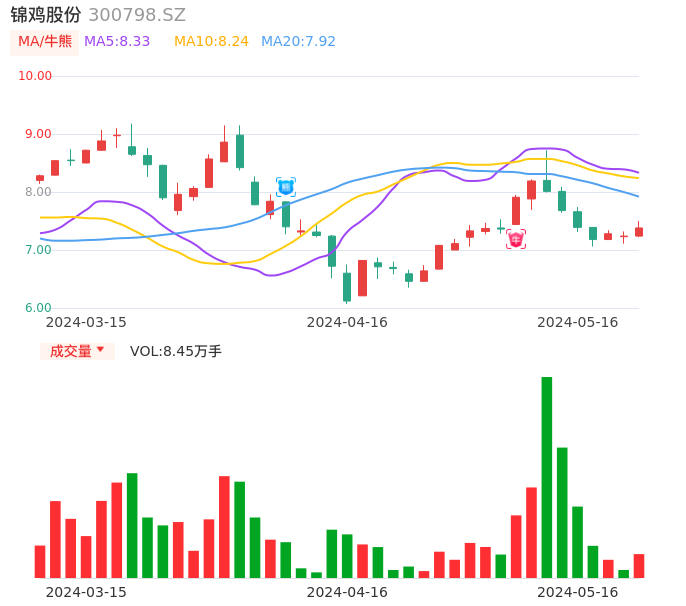Select the MA/牛熊 indicator tab
This screenshot has width=686, height=606.
45,42
